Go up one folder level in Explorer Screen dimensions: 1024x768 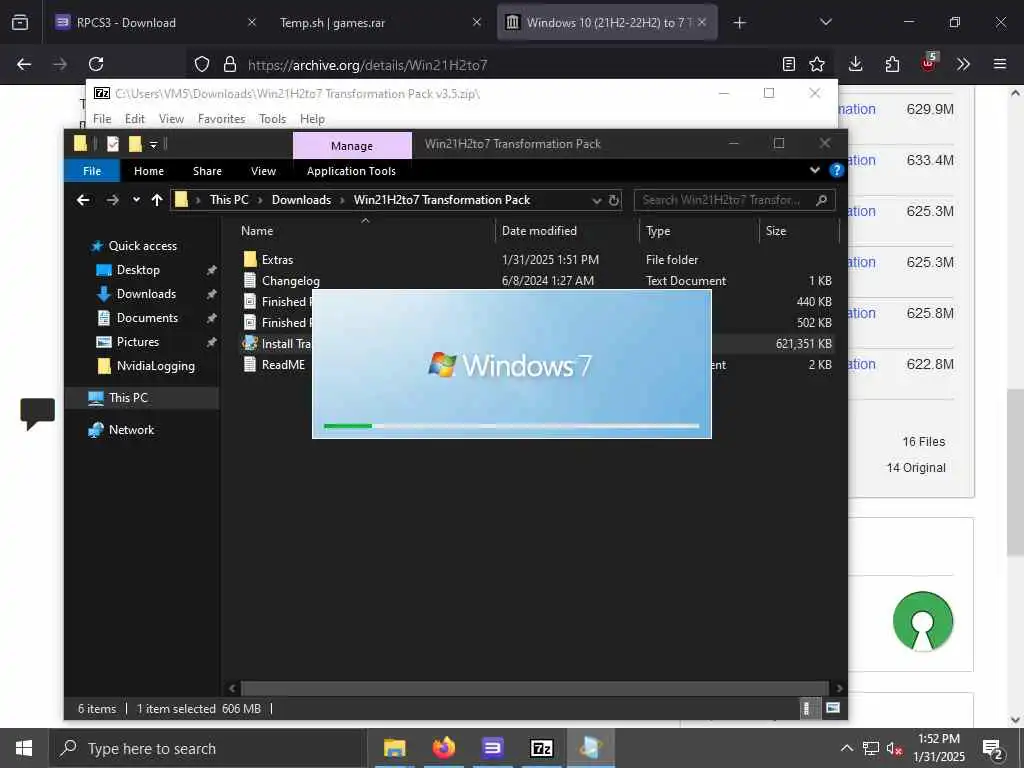(x=157, y=200)
